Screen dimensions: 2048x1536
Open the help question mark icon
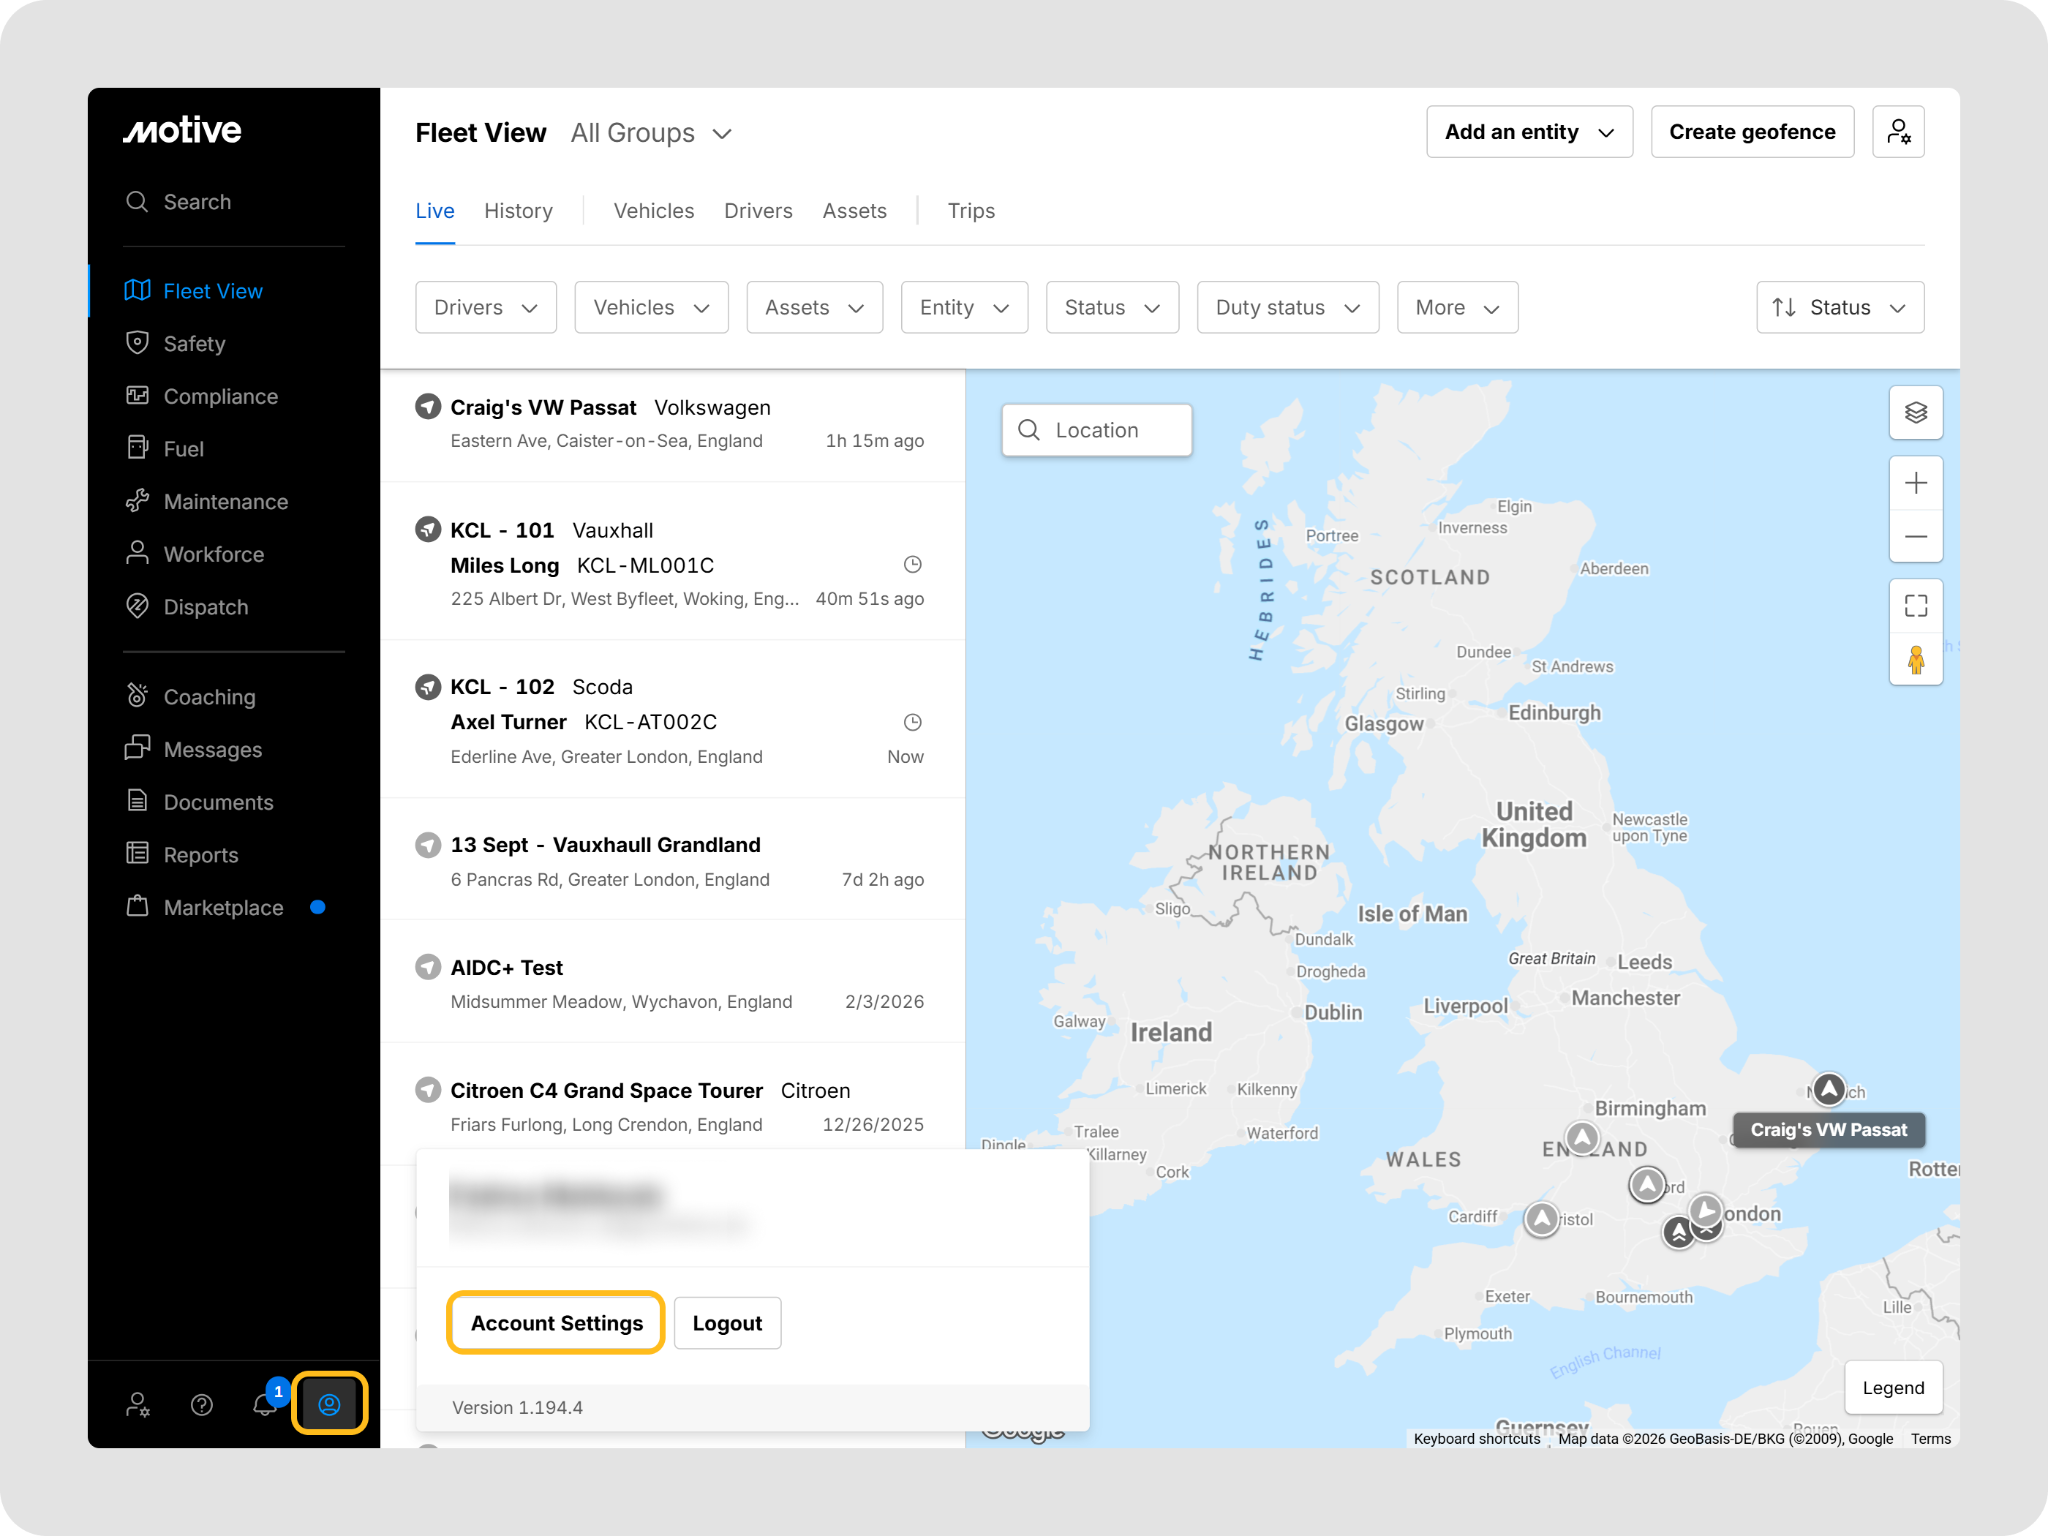point(201,1405)
